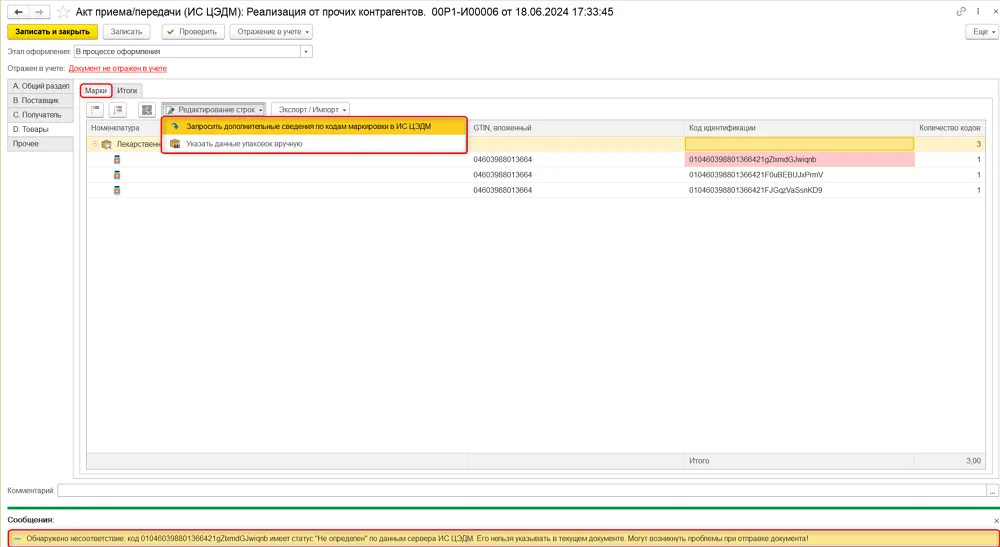Viewport: 1000px width, 547px height.
Task: Click the Код идентификации column header
Action: pyautogui.click(x=799, y=128)
